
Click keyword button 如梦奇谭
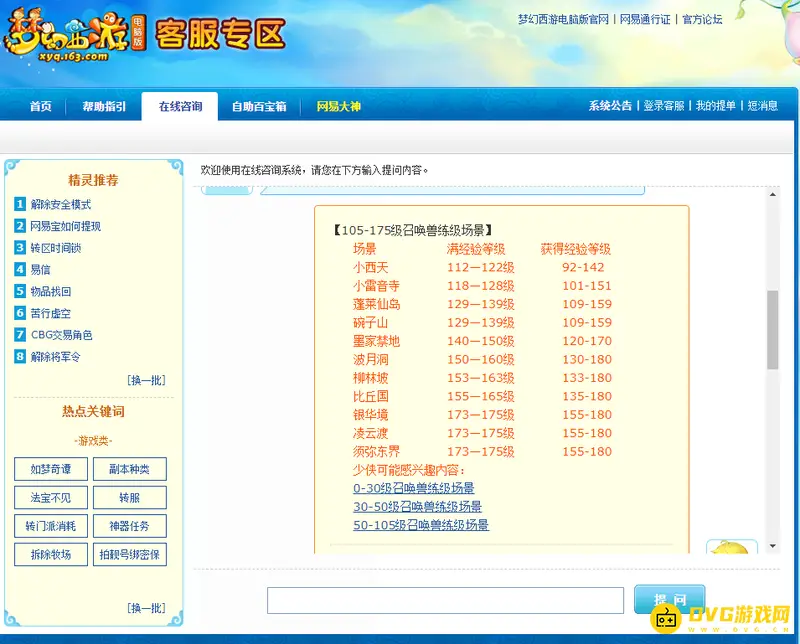pos(51,469)
